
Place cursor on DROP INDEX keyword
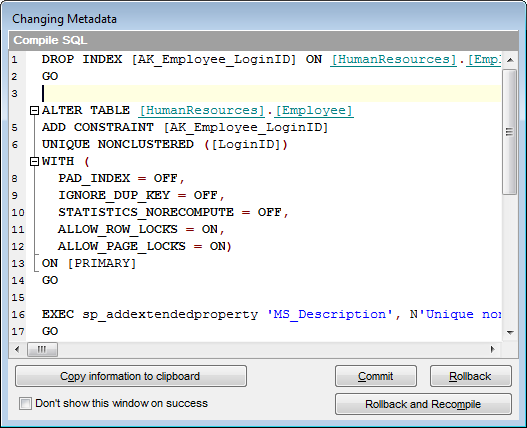82,60
